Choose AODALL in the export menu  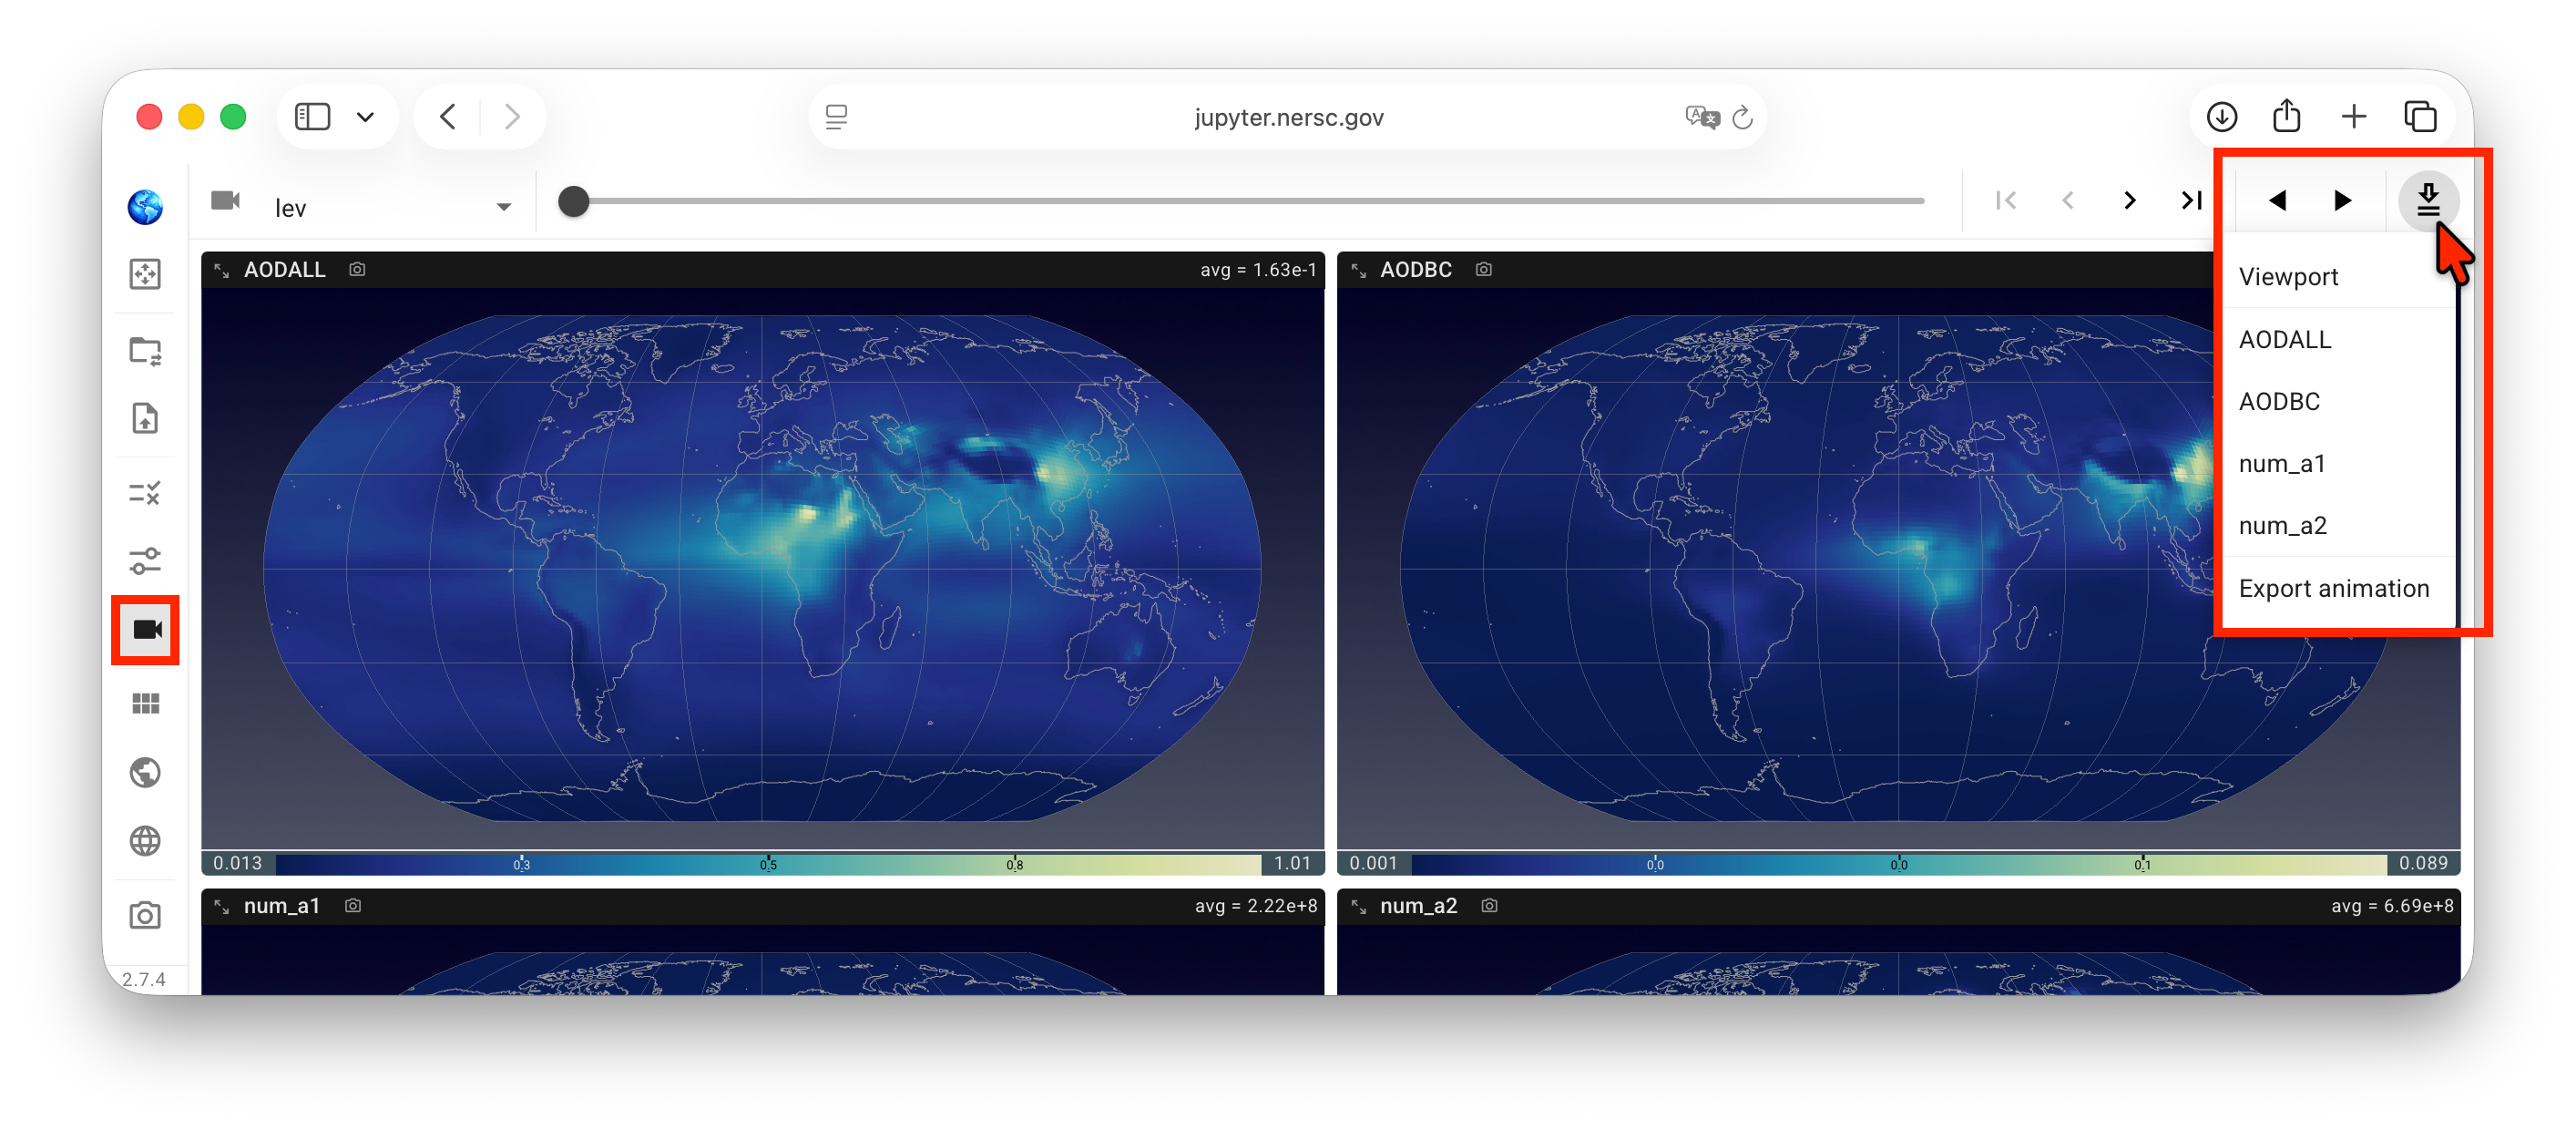pos(2337,340)
